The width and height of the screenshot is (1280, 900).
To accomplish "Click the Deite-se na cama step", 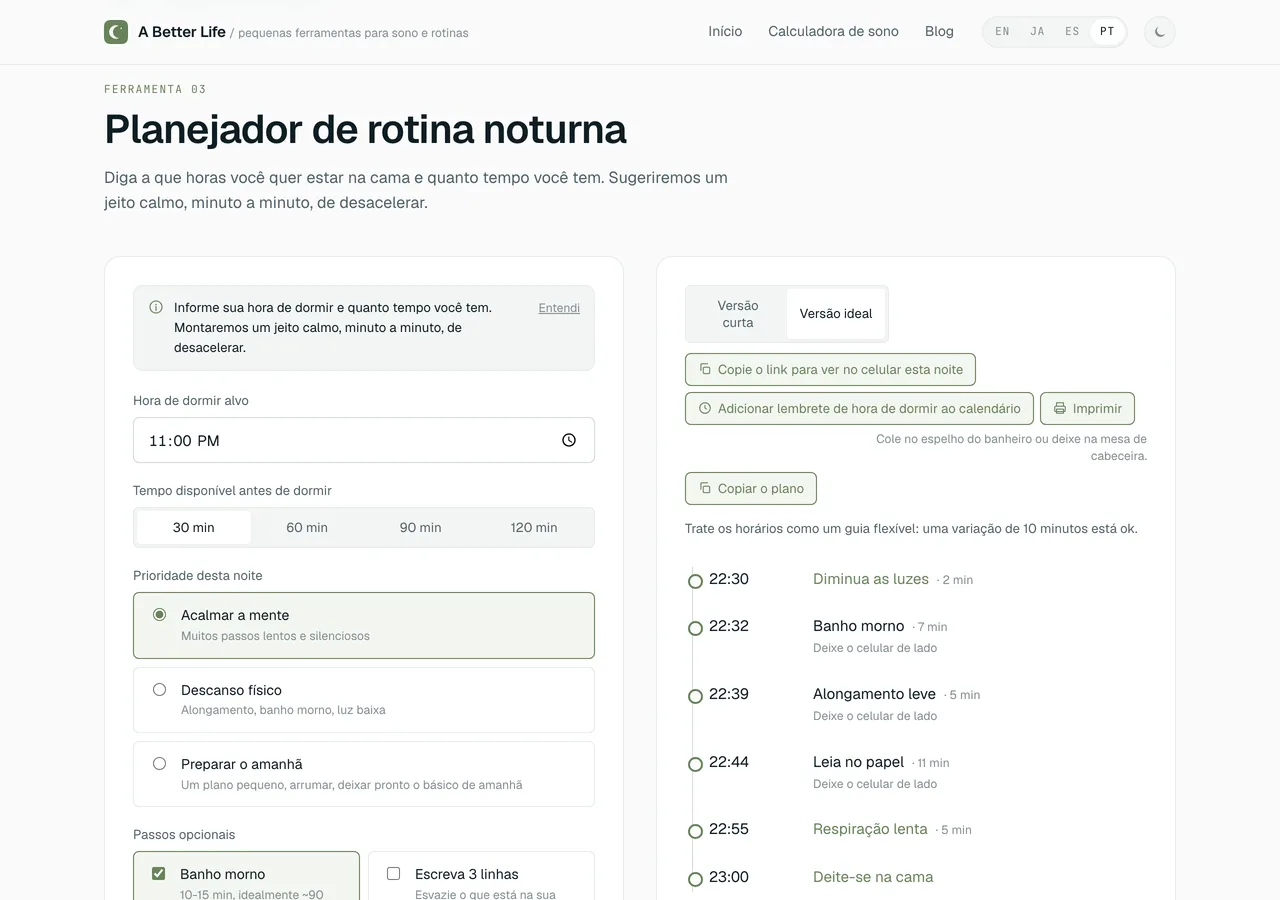I will point(873,877).
